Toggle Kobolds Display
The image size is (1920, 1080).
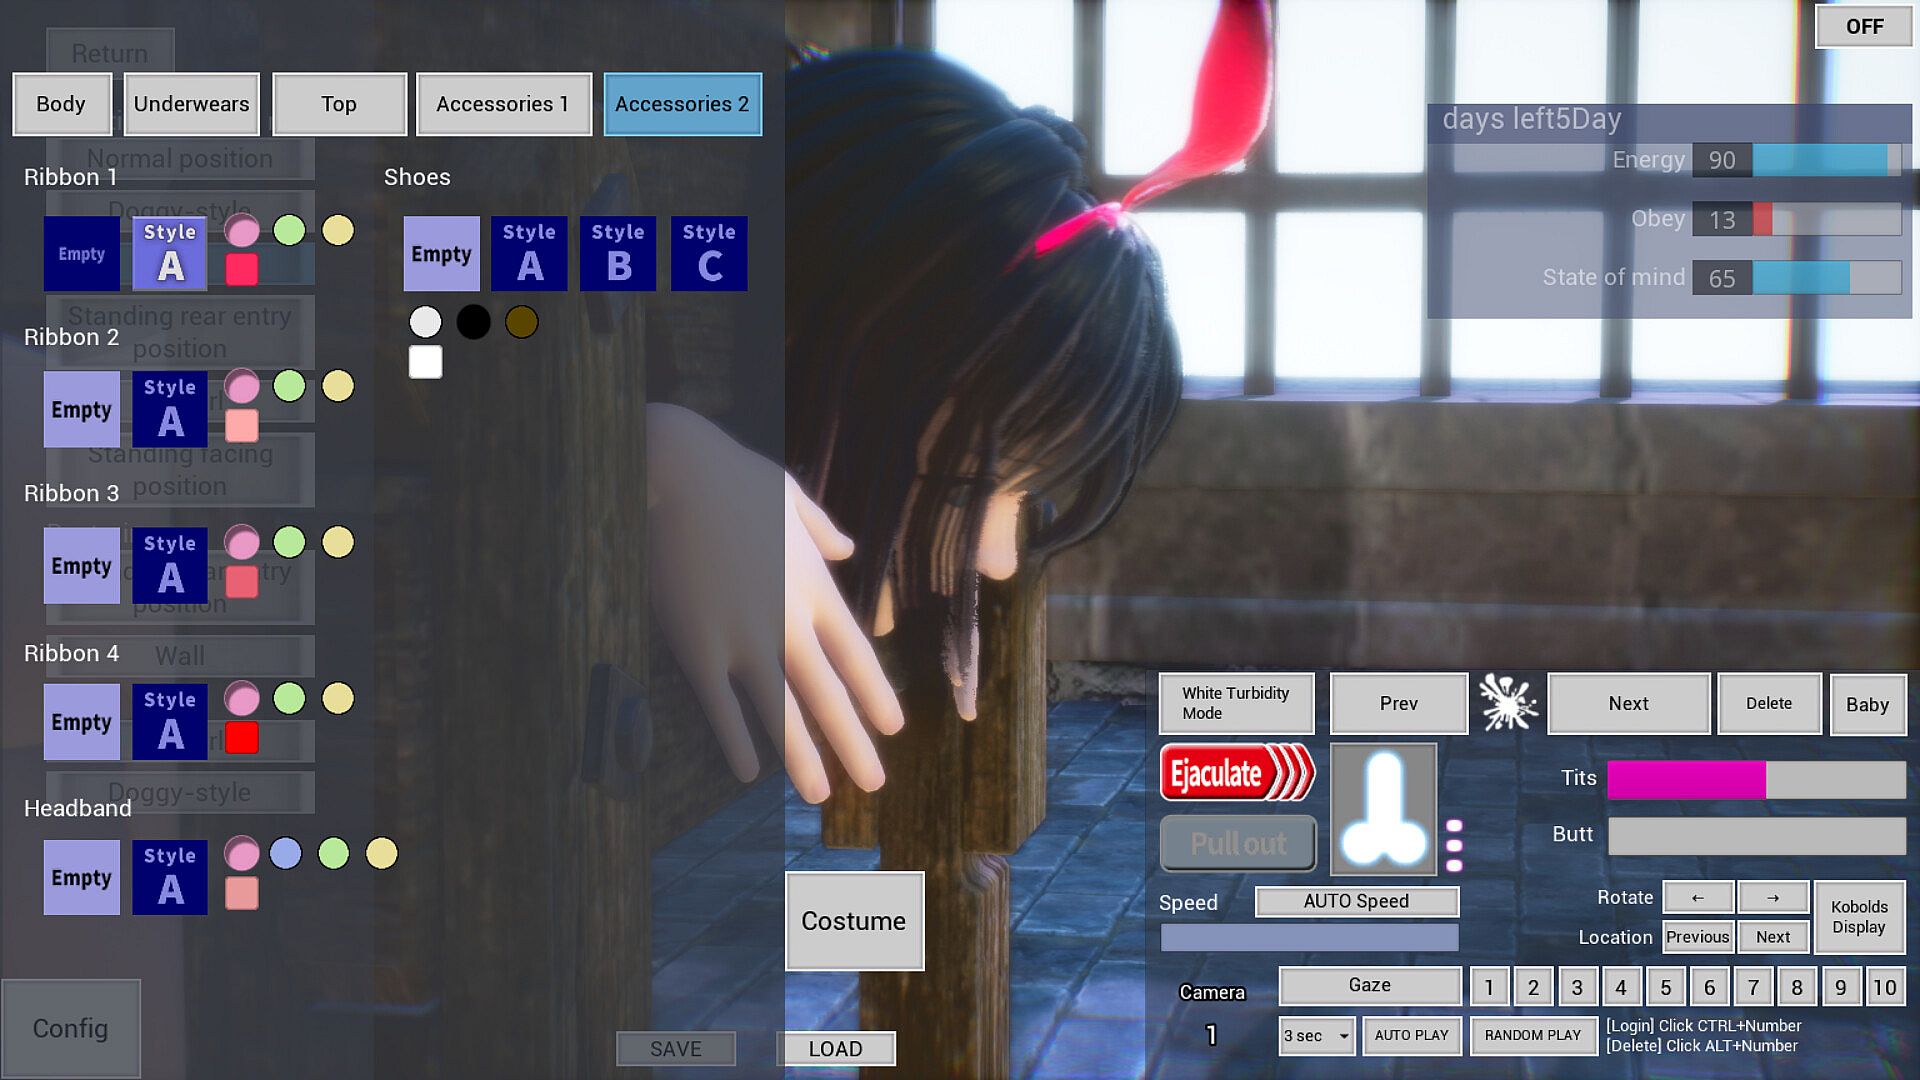1859,917
